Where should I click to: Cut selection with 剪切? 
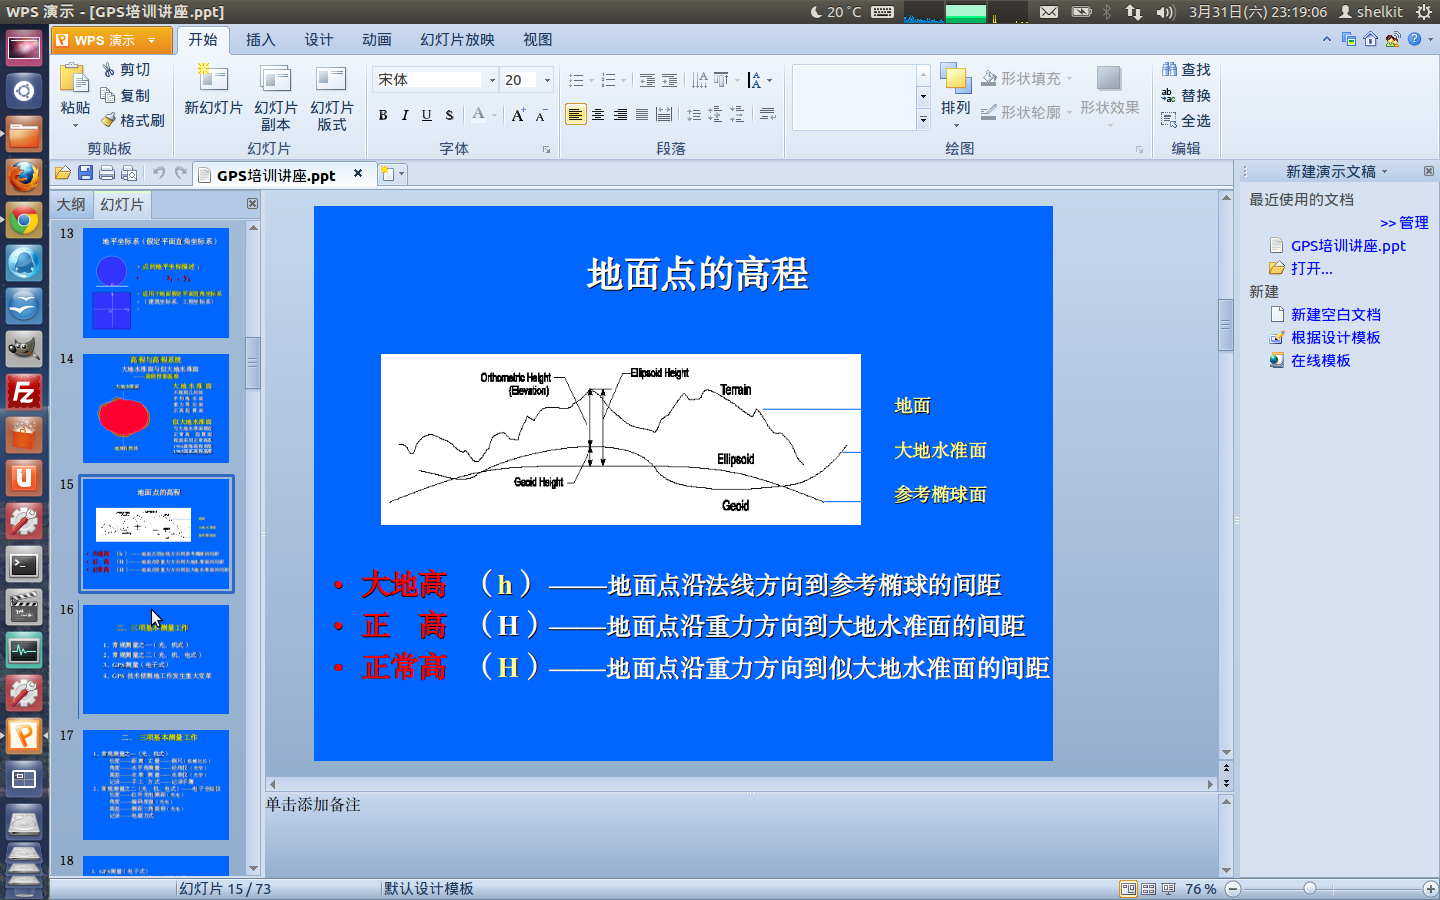tap(126, 69)
